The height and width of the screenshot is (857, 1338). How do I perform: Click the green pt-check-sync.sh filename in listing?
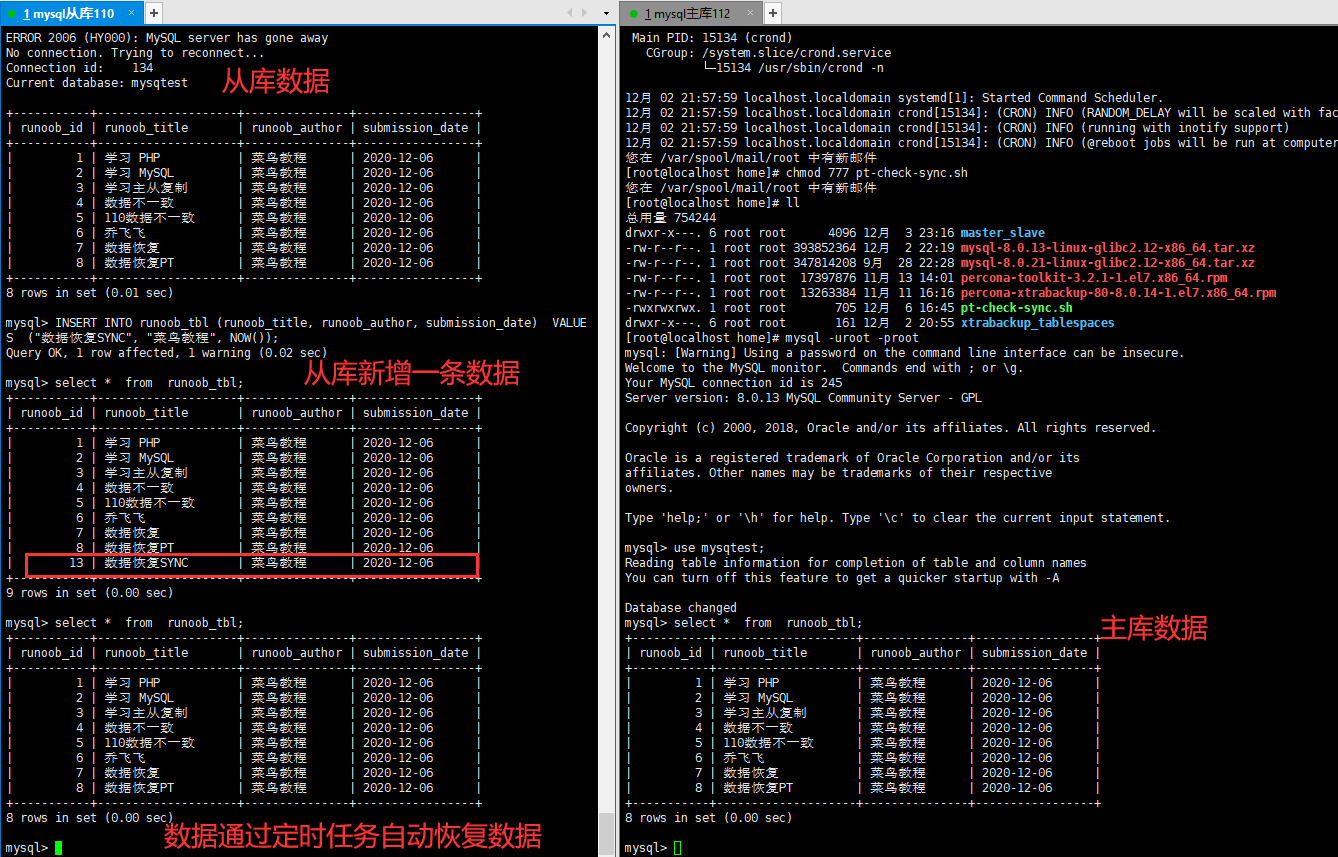coord(1016,308)
